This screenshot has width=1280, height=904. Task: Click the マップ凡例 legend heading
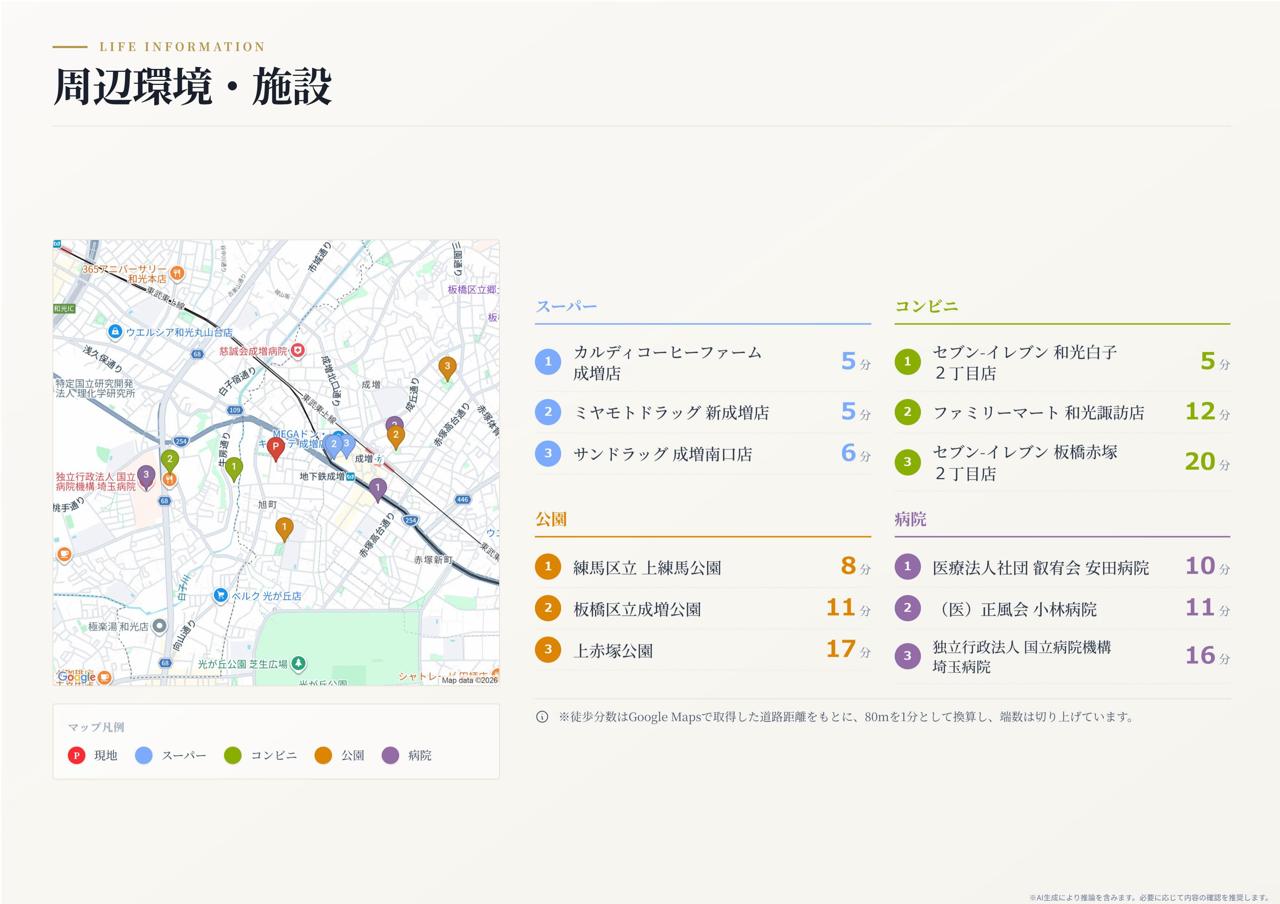pos(96,727)
